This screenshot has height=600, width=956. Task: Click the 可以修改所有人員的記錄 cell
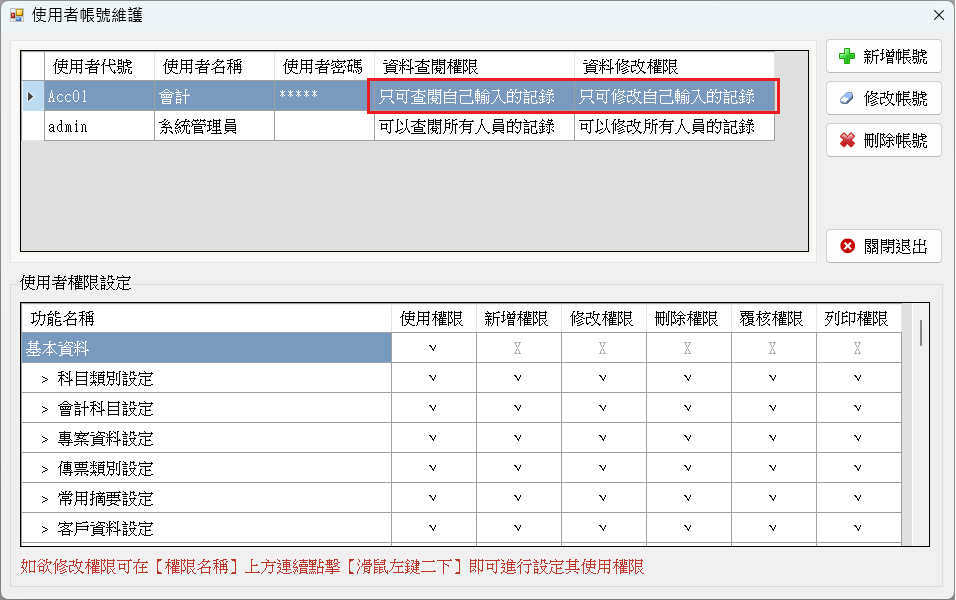[674, 126]
